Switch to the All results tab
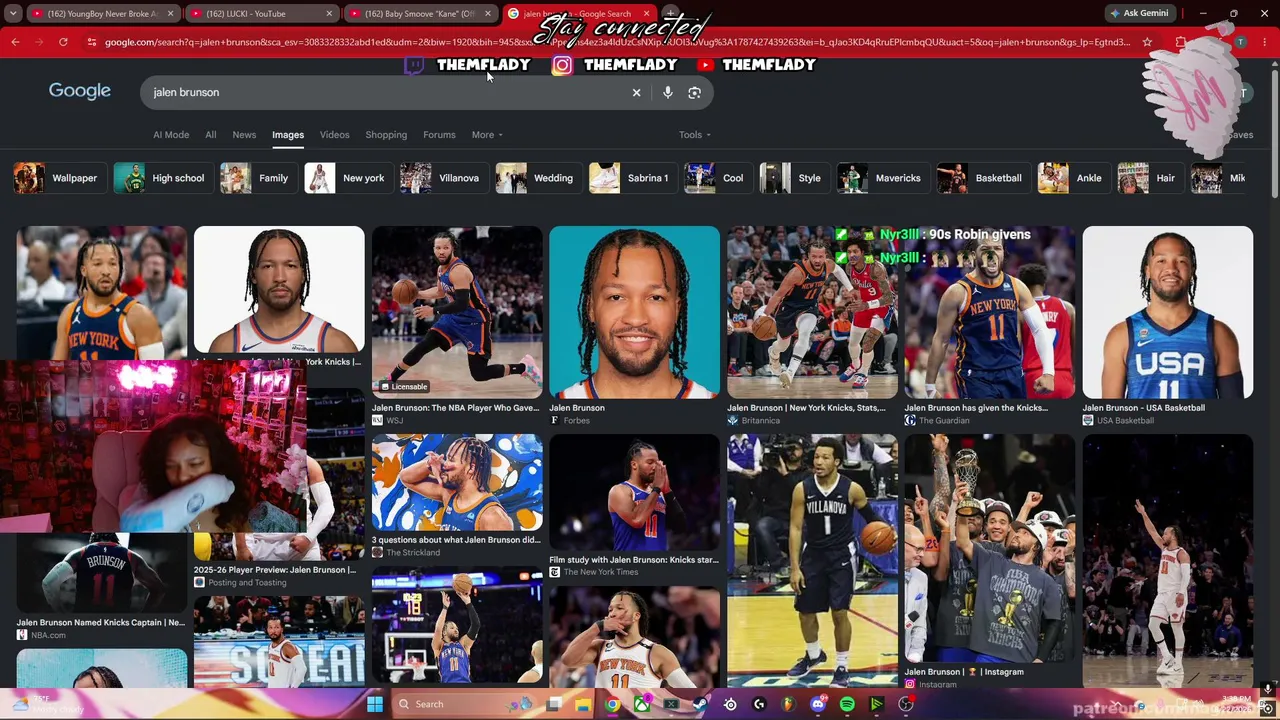Screen dimensions: 1280x720 pyautogui.click(x=210, y=135)
